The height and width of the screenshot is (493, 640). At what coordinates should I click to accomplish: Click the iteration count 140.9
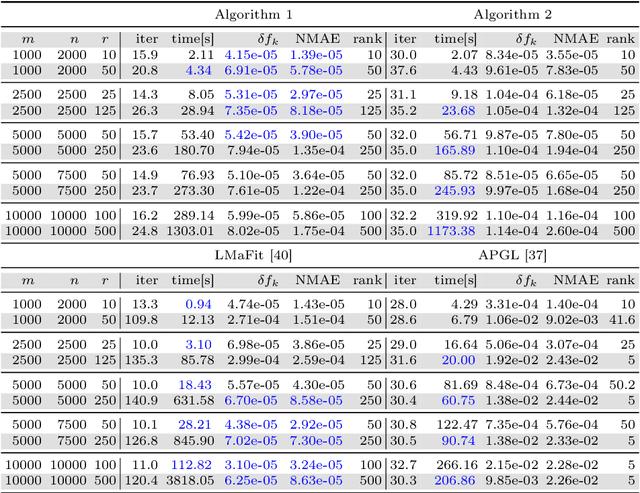click(x=141, y=400)
